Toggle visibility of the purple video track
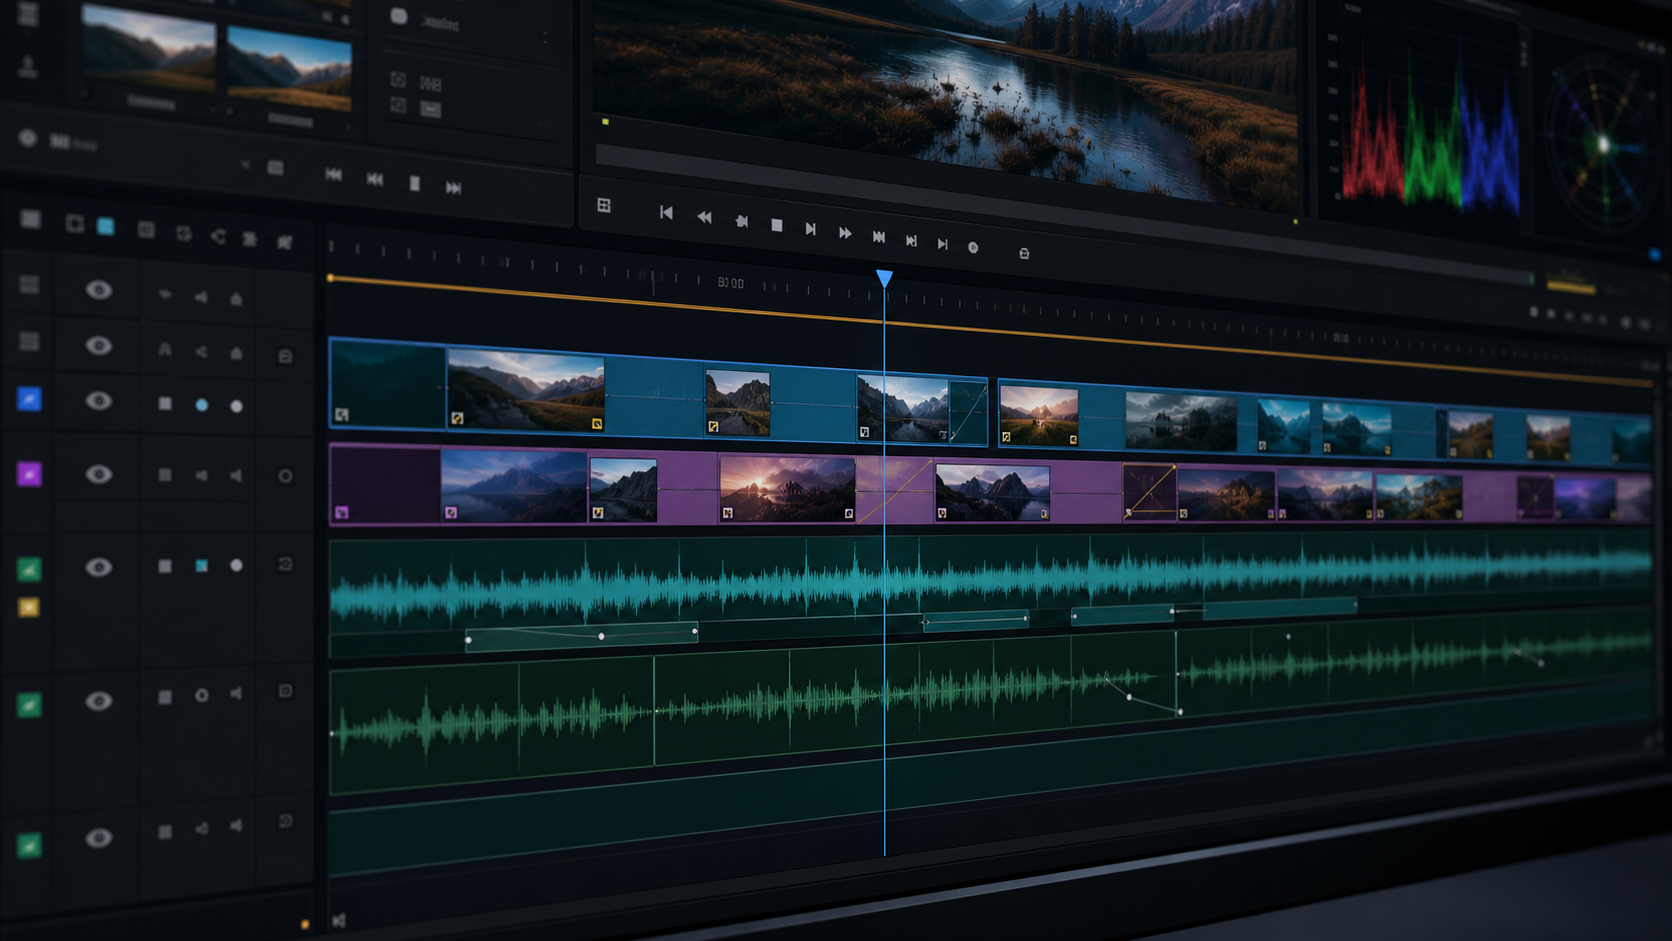1672x941 pixels. [98, 474]
